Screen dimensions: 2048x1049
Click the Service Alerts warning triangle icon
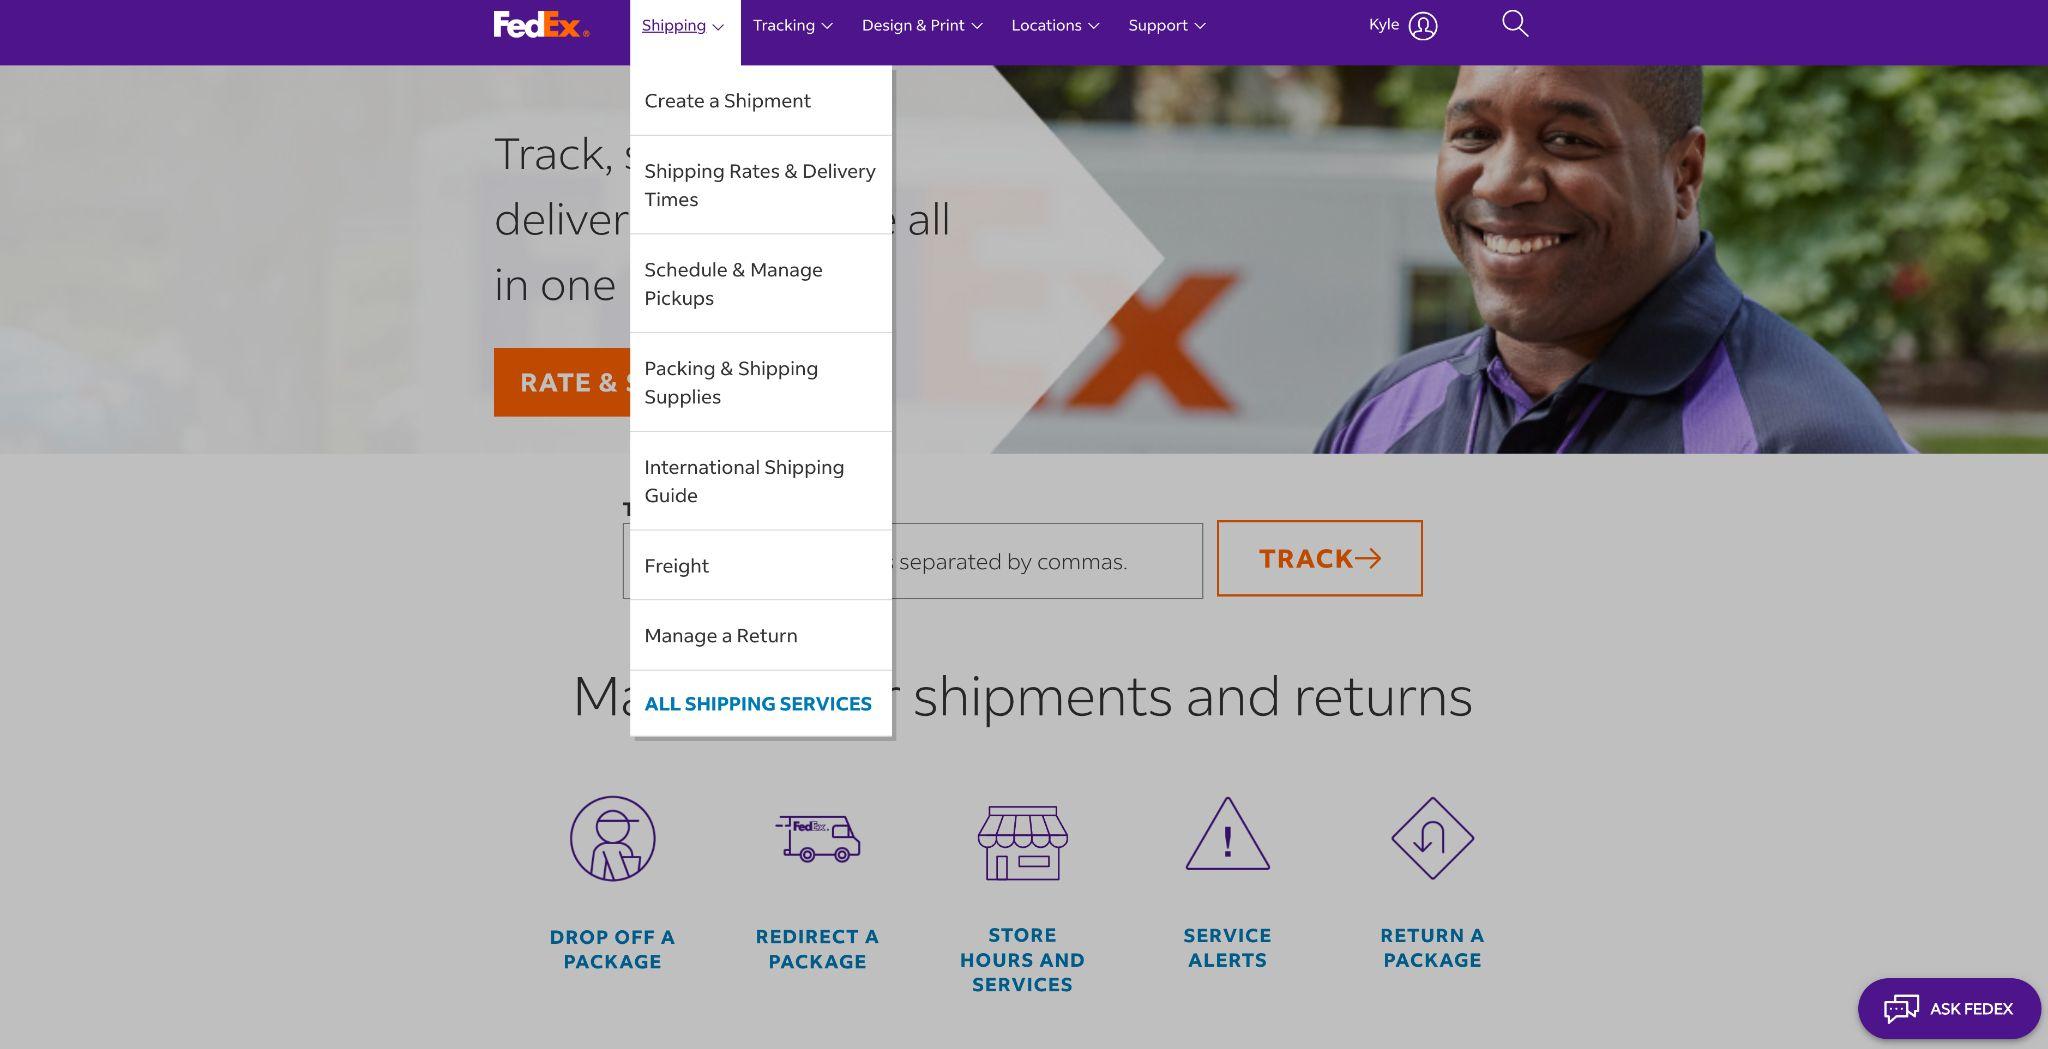[x=1227, y=834]
